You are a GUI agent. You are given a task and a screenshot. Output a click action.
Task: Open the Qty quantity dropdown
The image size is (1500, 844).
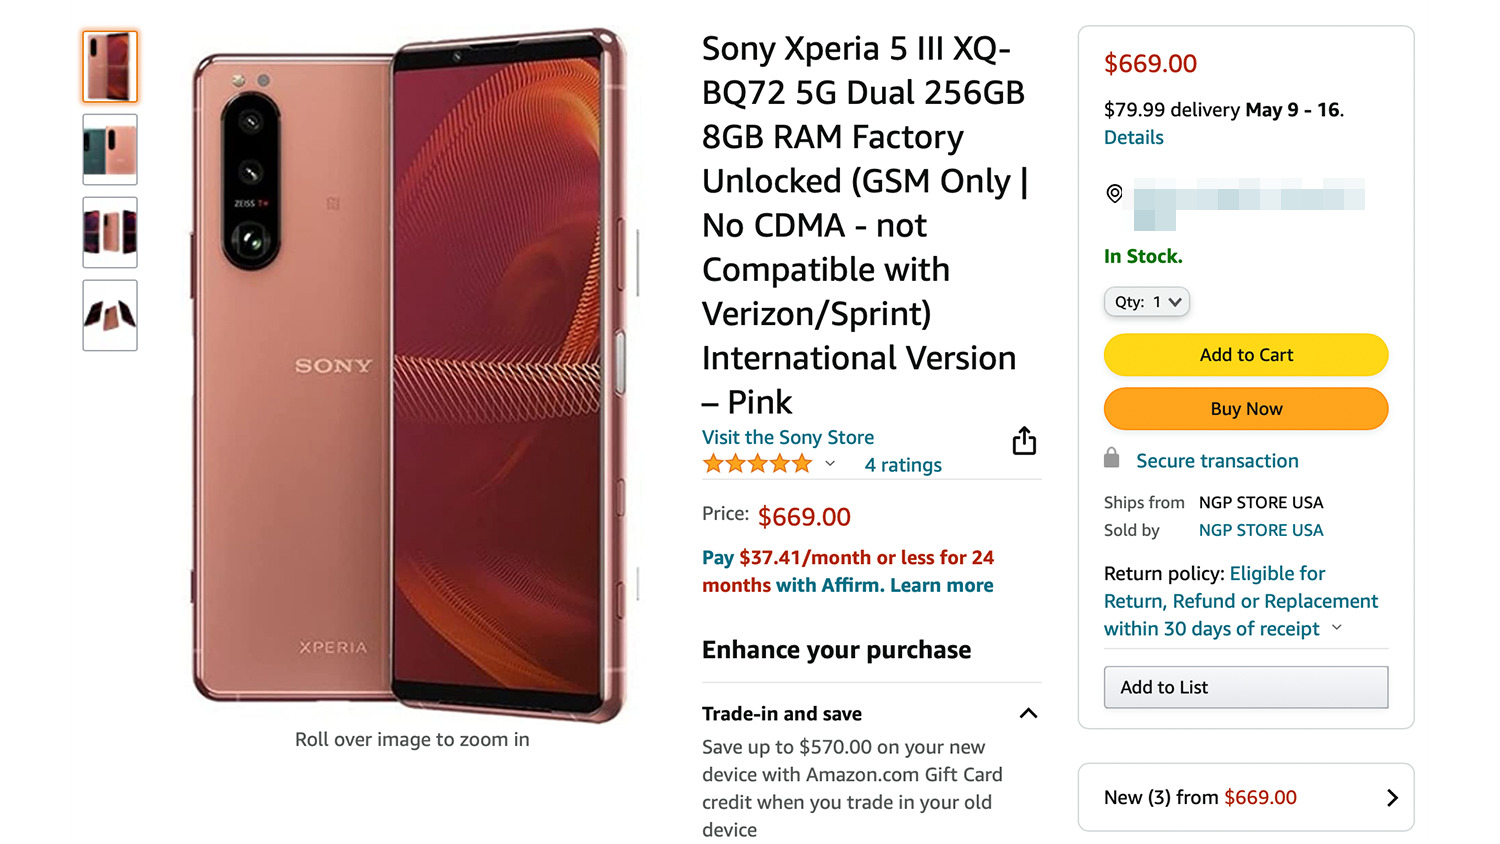click(1147, 302)
